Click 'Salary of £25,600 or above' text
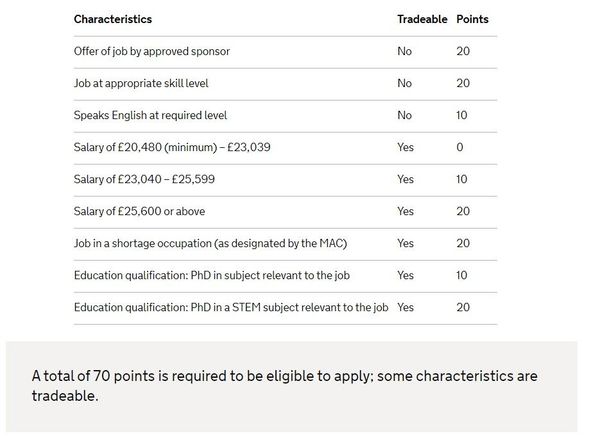The image size is (600, 445). [x=139, y=212]
